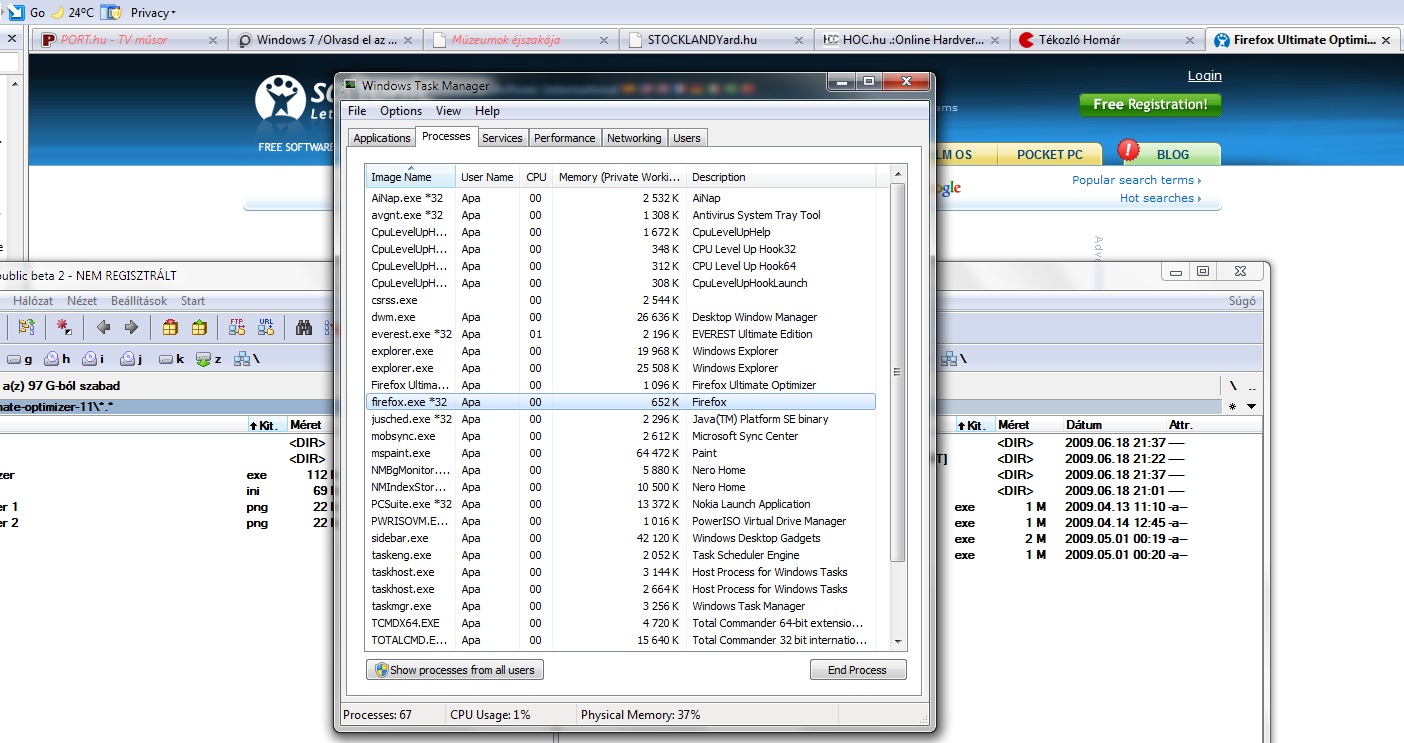Open the Privacy dropdown in browser toolbar
The image size is (1404, 743).
pos(152,13)
